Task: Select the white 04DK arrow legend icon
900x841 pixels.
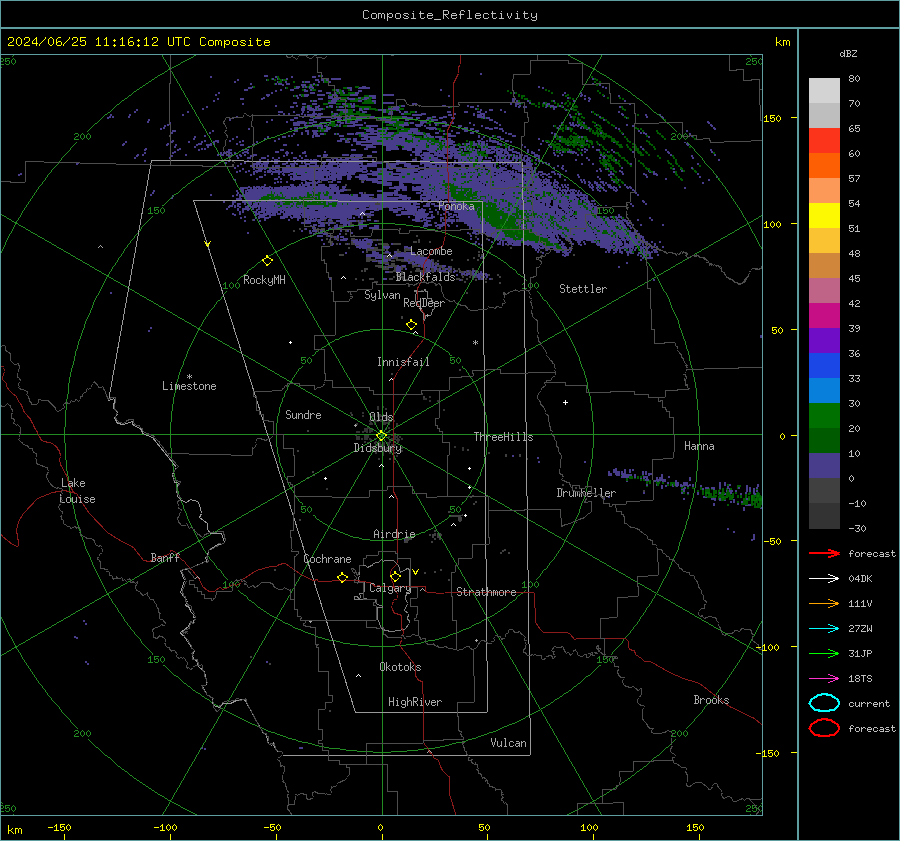Action: [x=824, y=578]
